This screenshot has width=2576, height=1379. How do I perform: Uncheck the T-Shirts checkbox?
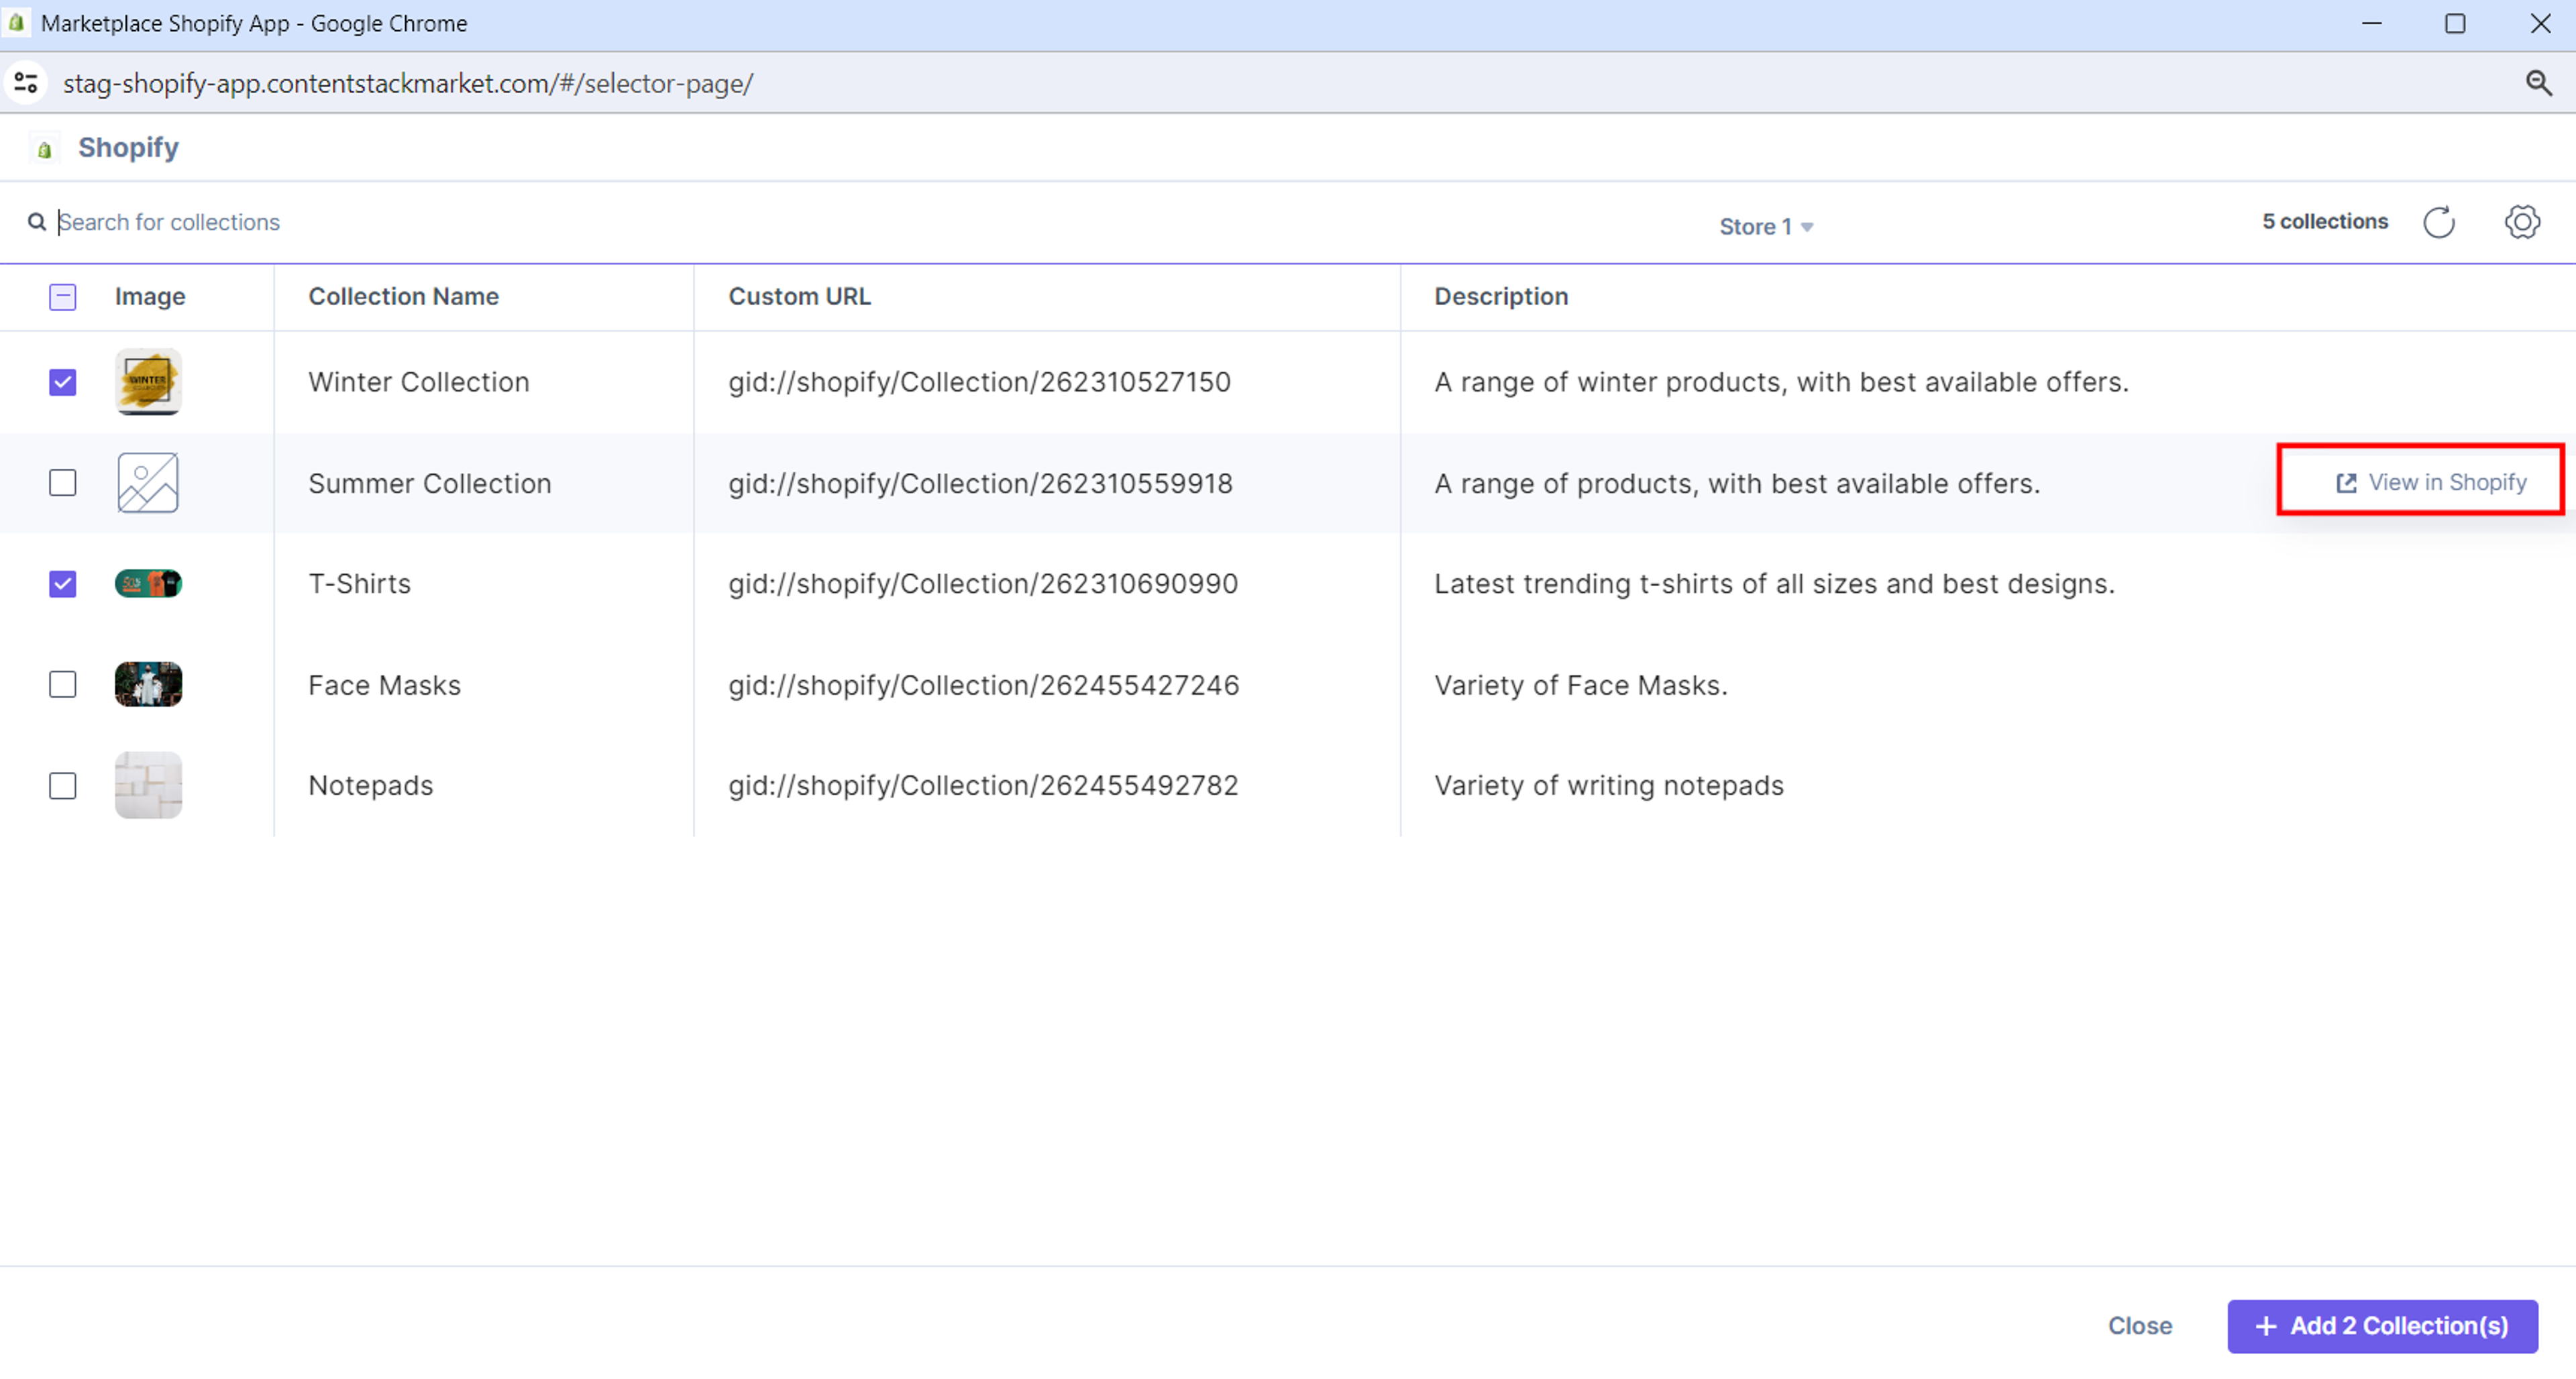pyautogui.click(x=63, y=584)
